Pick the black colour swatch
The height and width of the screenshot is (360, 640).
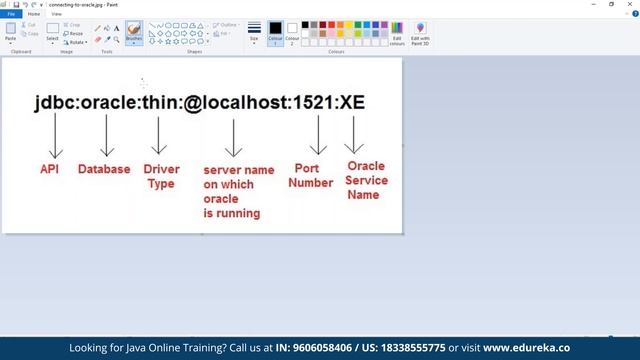pyautogui.click(x=305, y=25)
